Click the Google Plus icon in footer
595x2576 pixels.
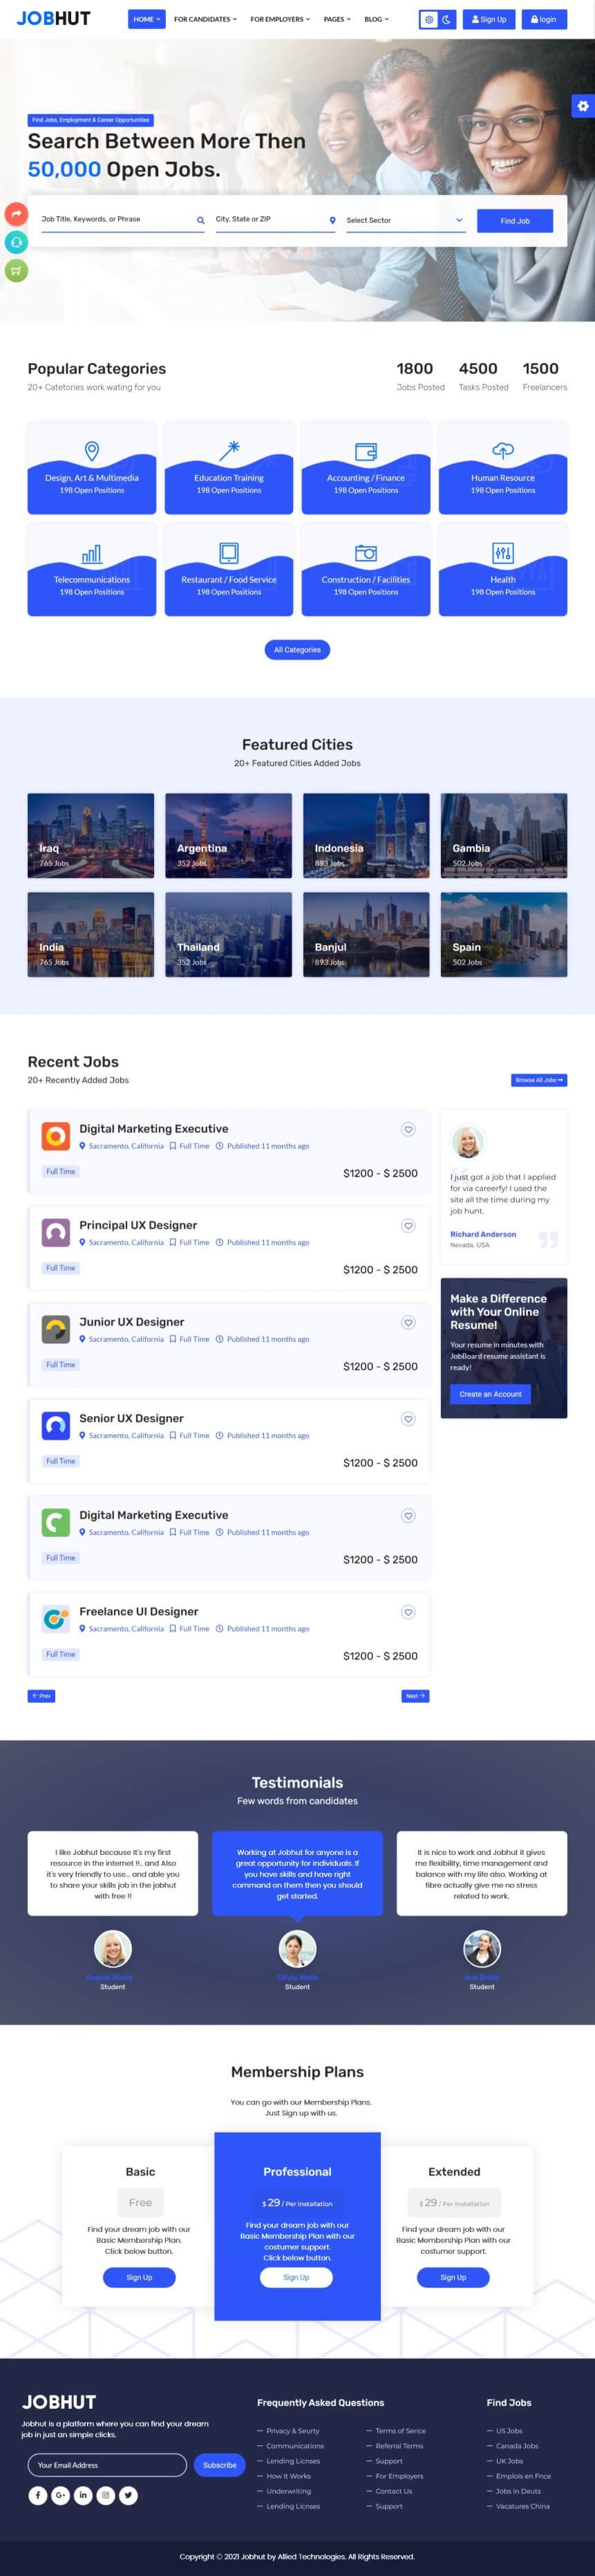coord(60,2495)
